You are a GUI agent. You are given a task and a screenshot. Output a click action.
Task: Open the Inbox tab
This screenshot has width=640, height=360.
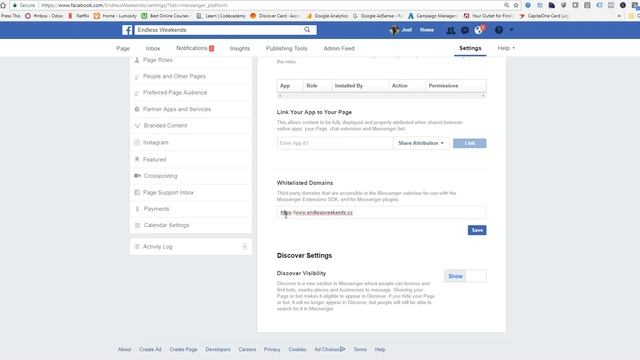[153, 48]
